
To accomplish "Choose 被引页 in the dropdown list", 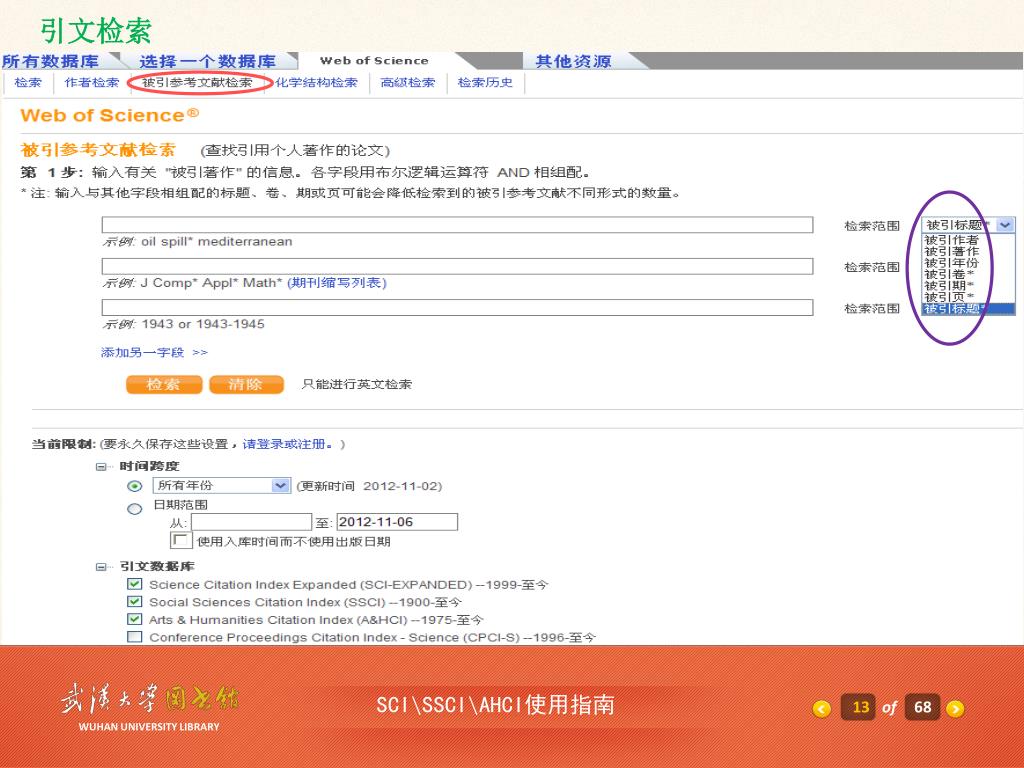I will 949,297.
